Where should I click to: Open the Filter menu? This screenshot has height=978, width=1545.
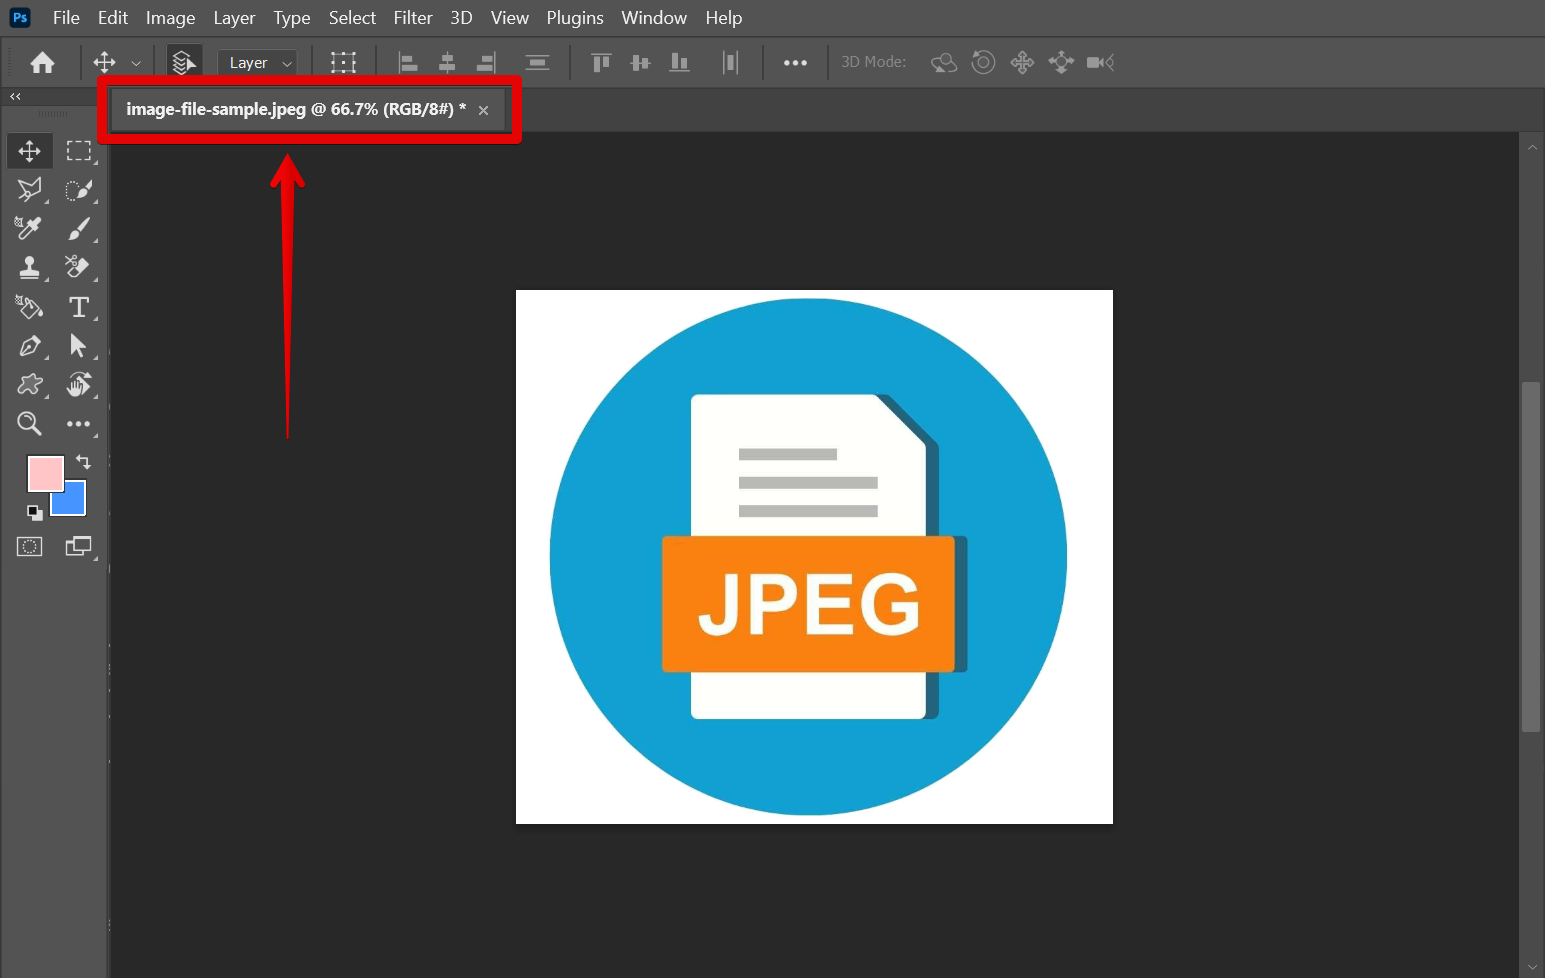(412, 18)
